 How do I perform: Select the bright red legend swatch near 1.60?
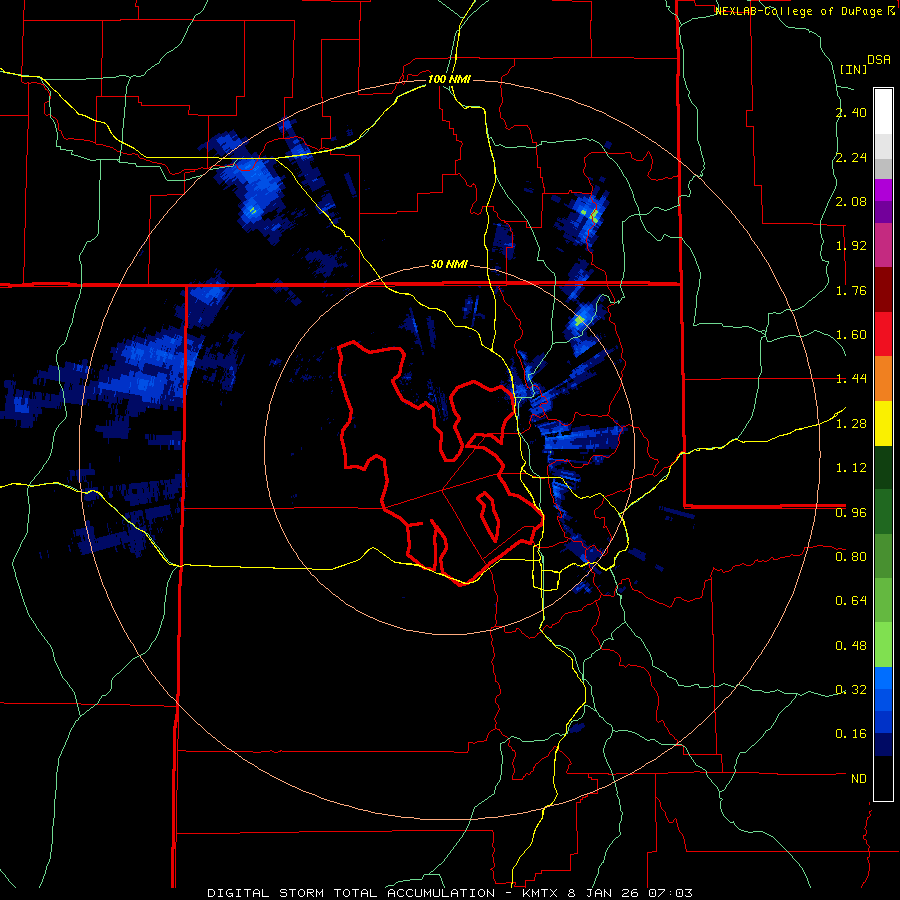pyautogui.click(x=883, y=335)
